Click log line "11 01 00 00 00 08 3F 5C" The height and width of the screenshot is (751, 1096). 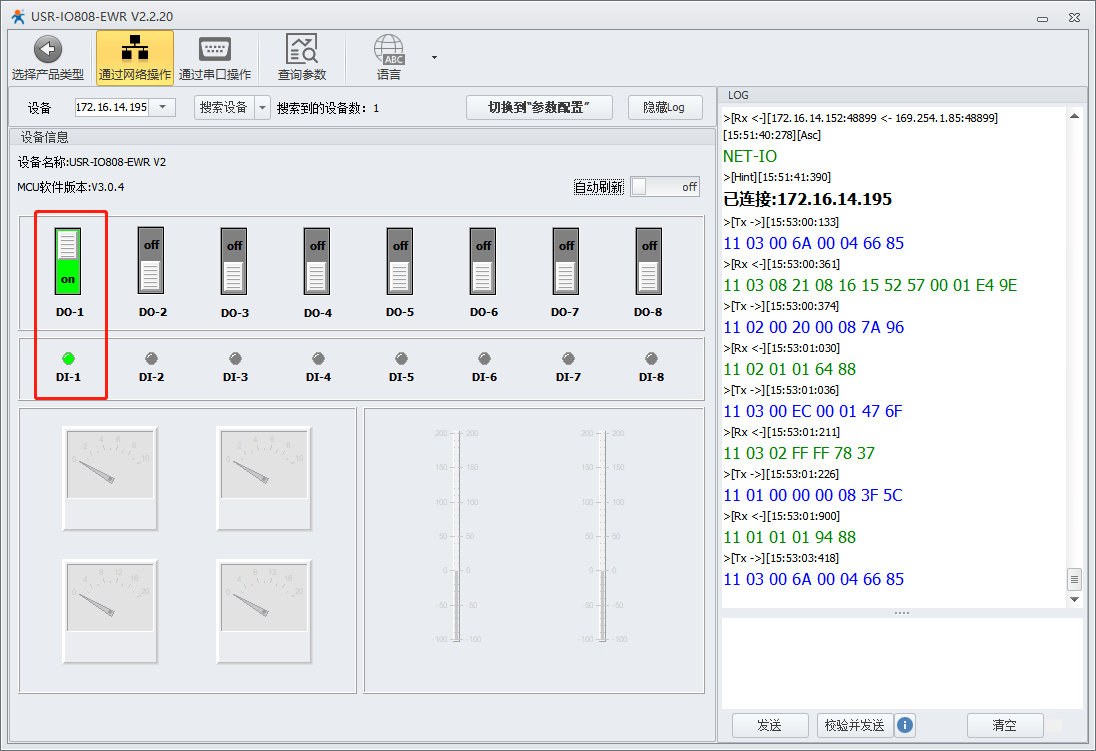813,495
